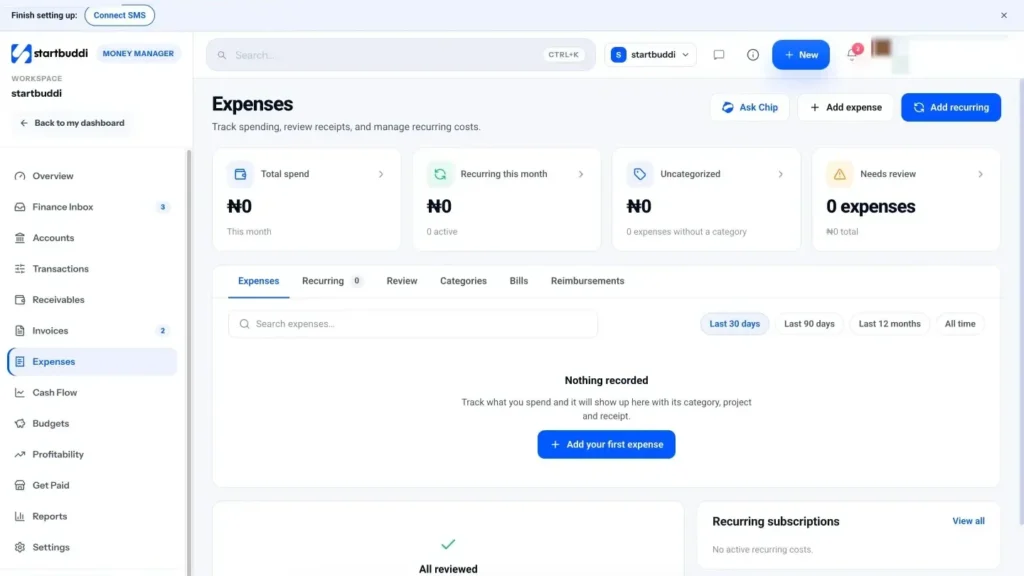1024x576 pixels.
Task: Open notifications bell icon
Action: pyautogui.click(x=852, y=55)
